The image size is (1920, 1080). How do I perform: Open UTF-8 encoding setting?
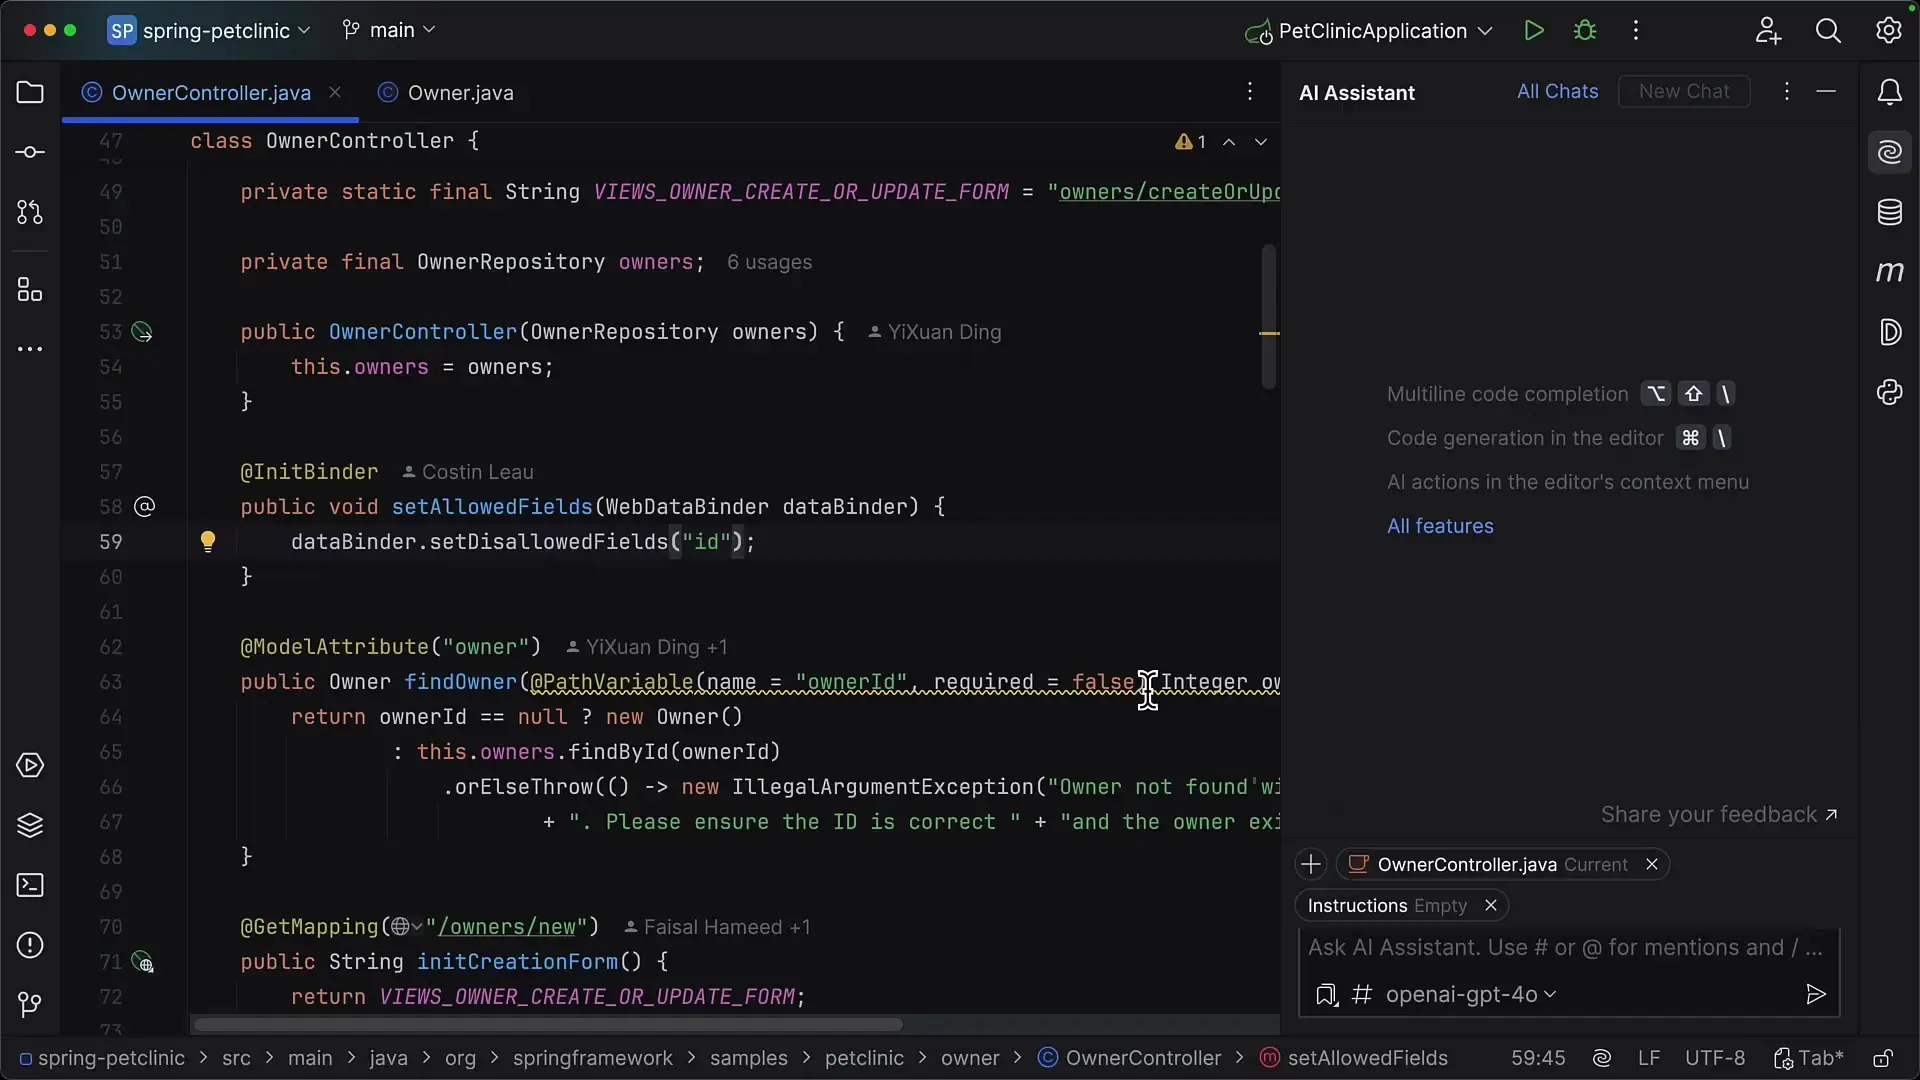[1715, 1058]
